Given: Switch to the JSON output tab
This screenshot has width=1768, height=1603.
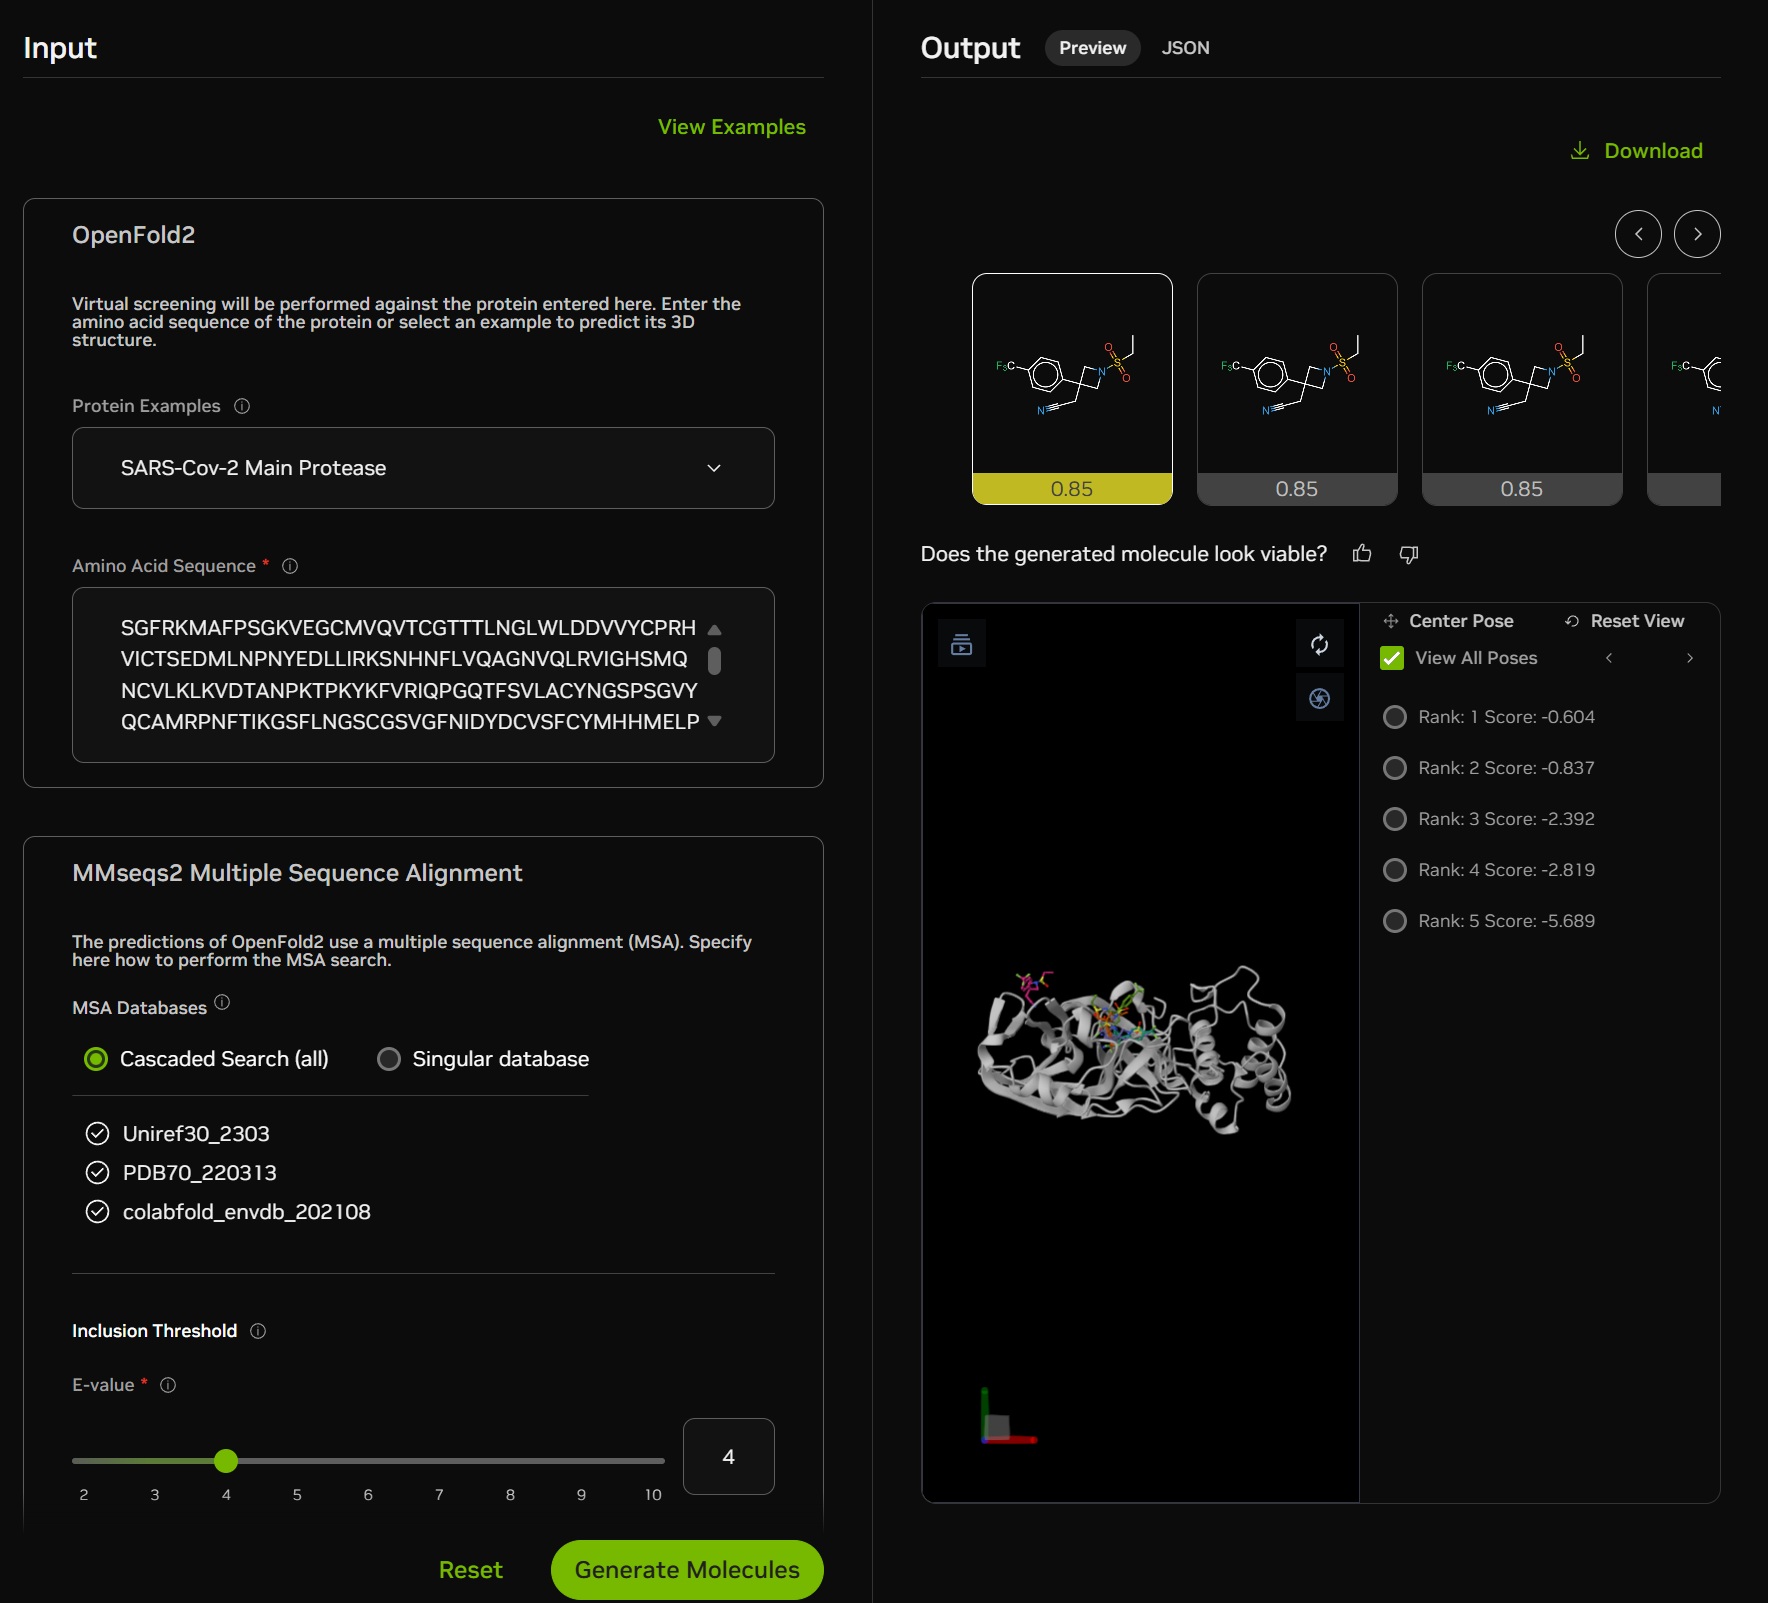Looking at the screenshot, I should tap(1185, 48).
